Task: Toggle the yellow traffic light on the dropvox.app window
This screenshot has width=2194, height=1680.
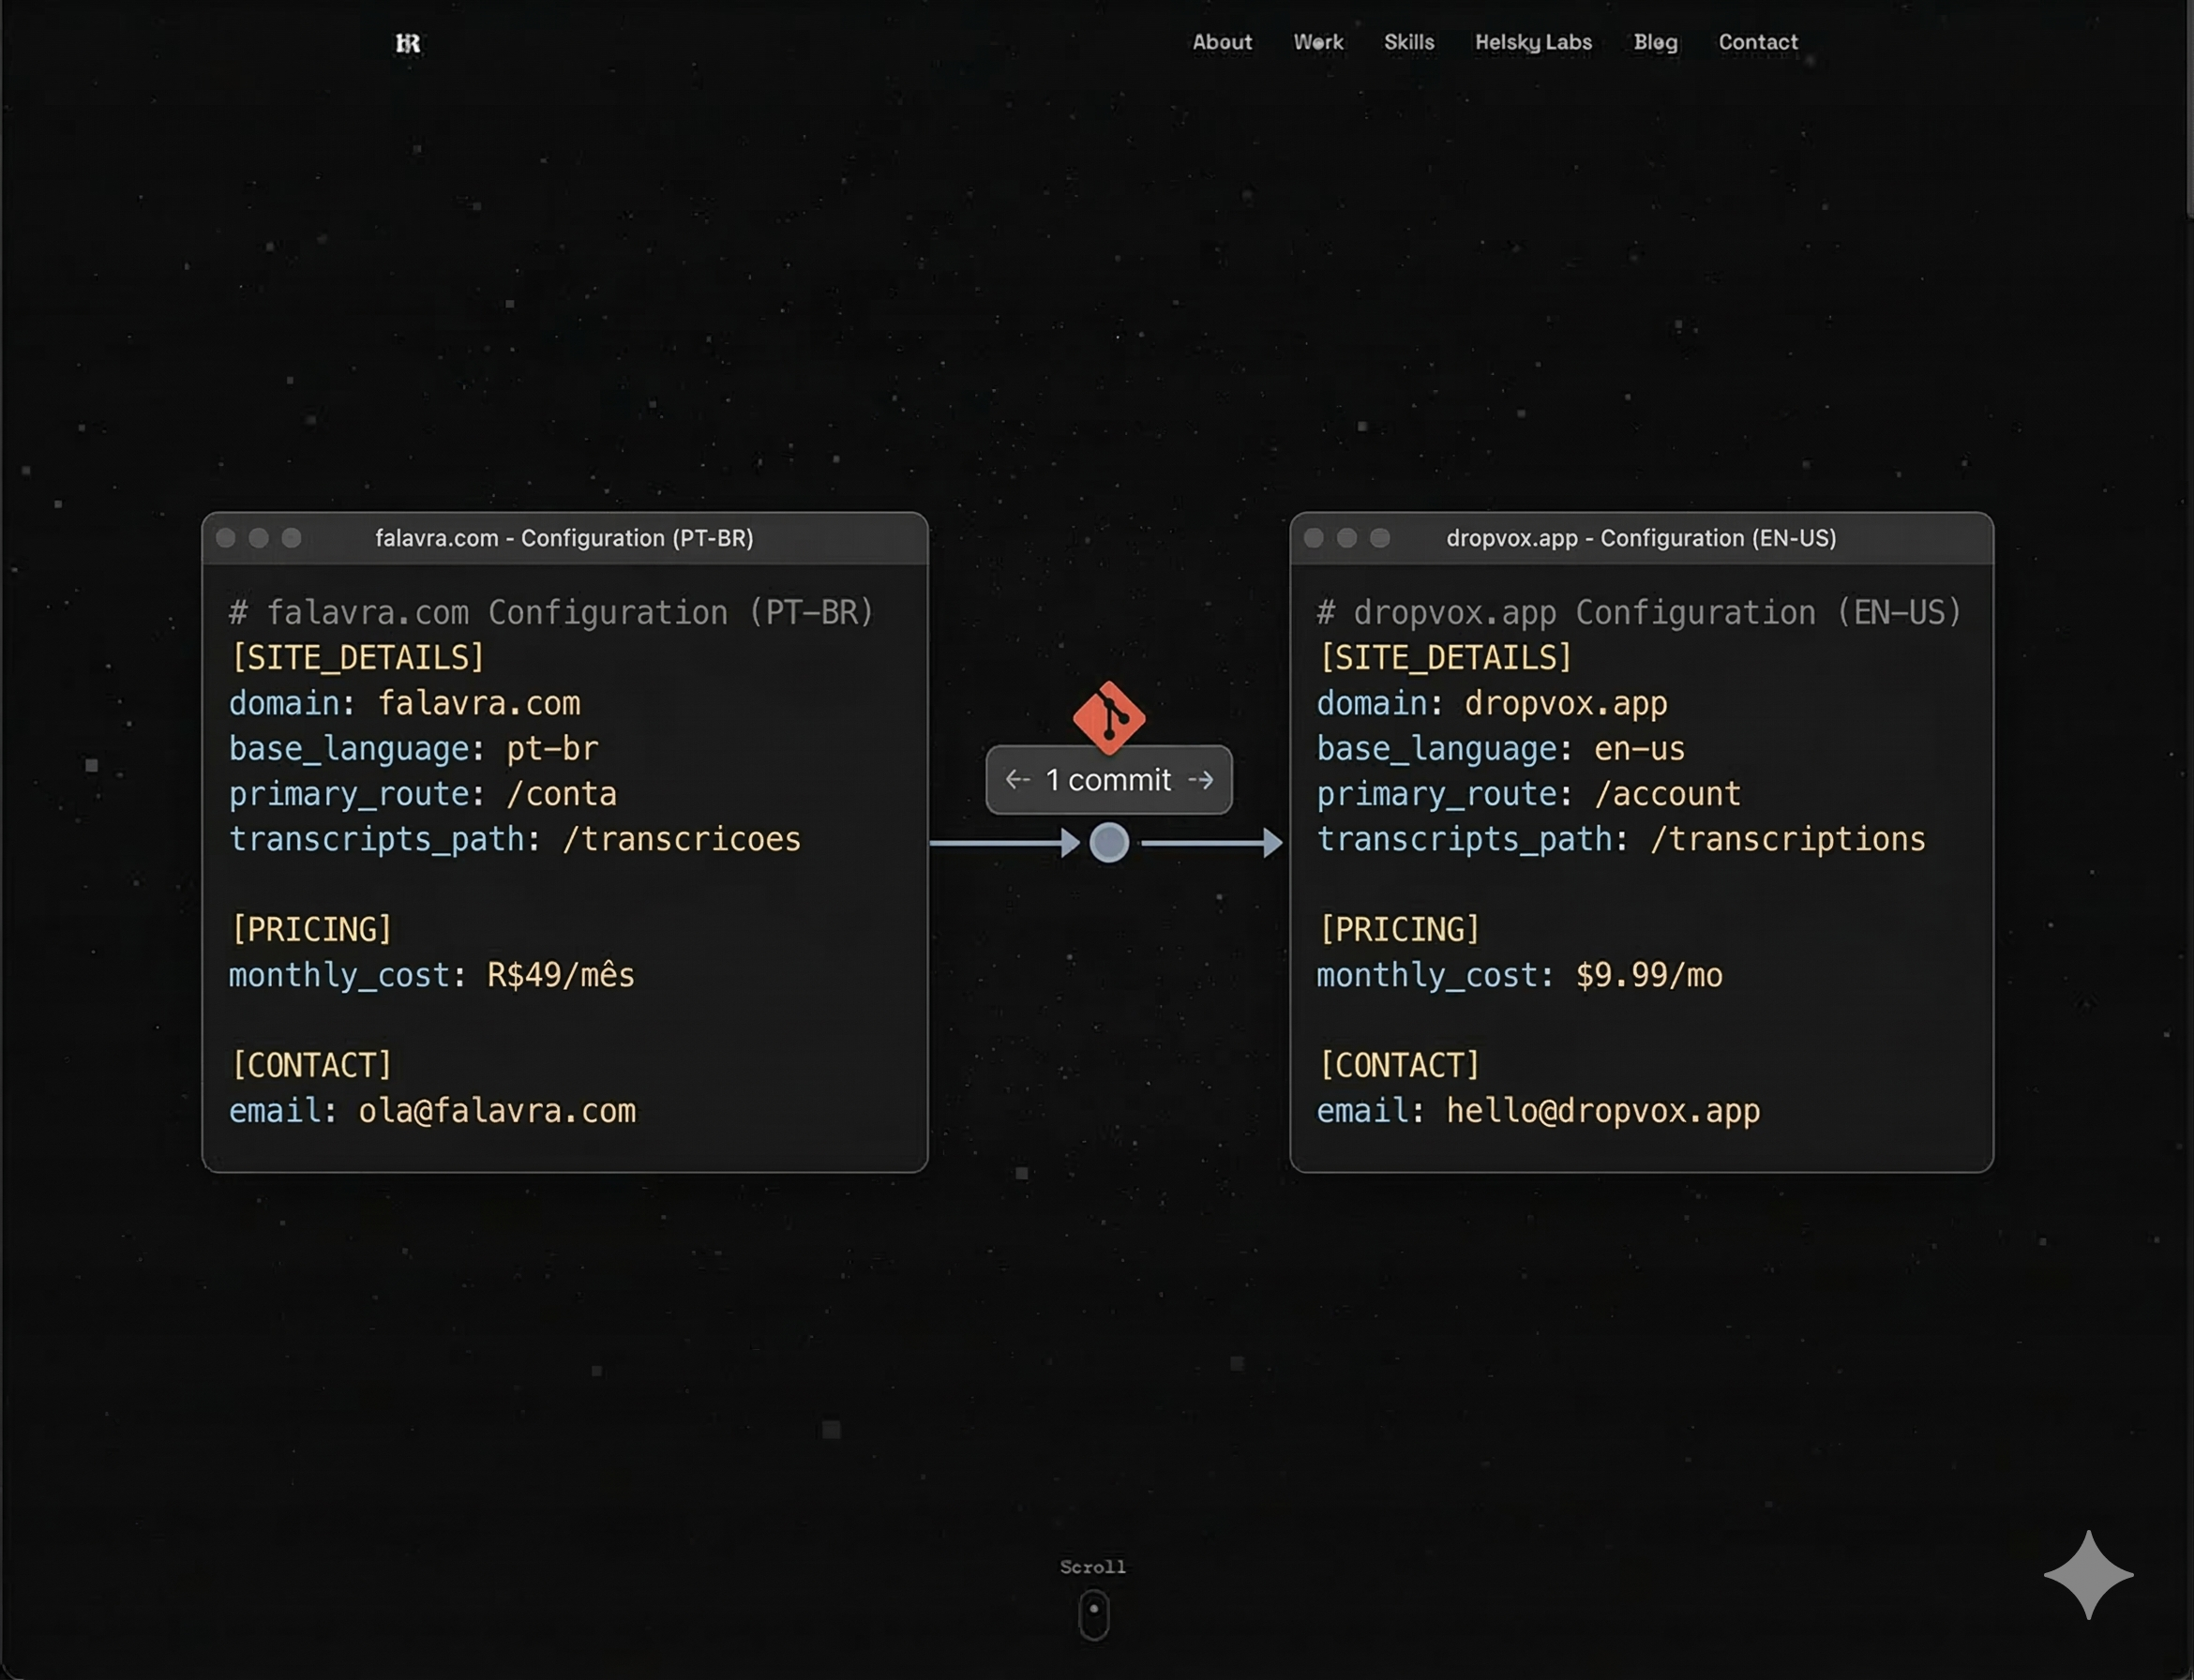Action: (1347, 538)
